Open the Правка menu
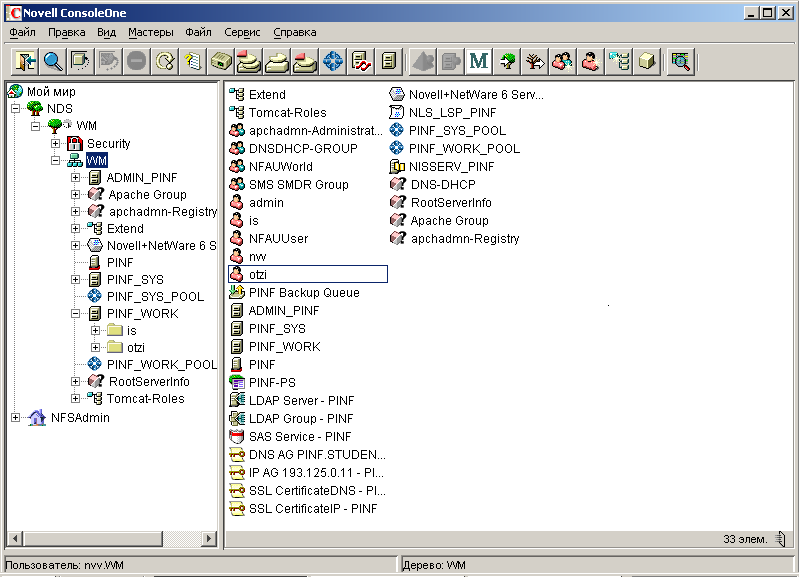This screenshot has width=799, height=577. pyautogui.click(x=67, y=32)
